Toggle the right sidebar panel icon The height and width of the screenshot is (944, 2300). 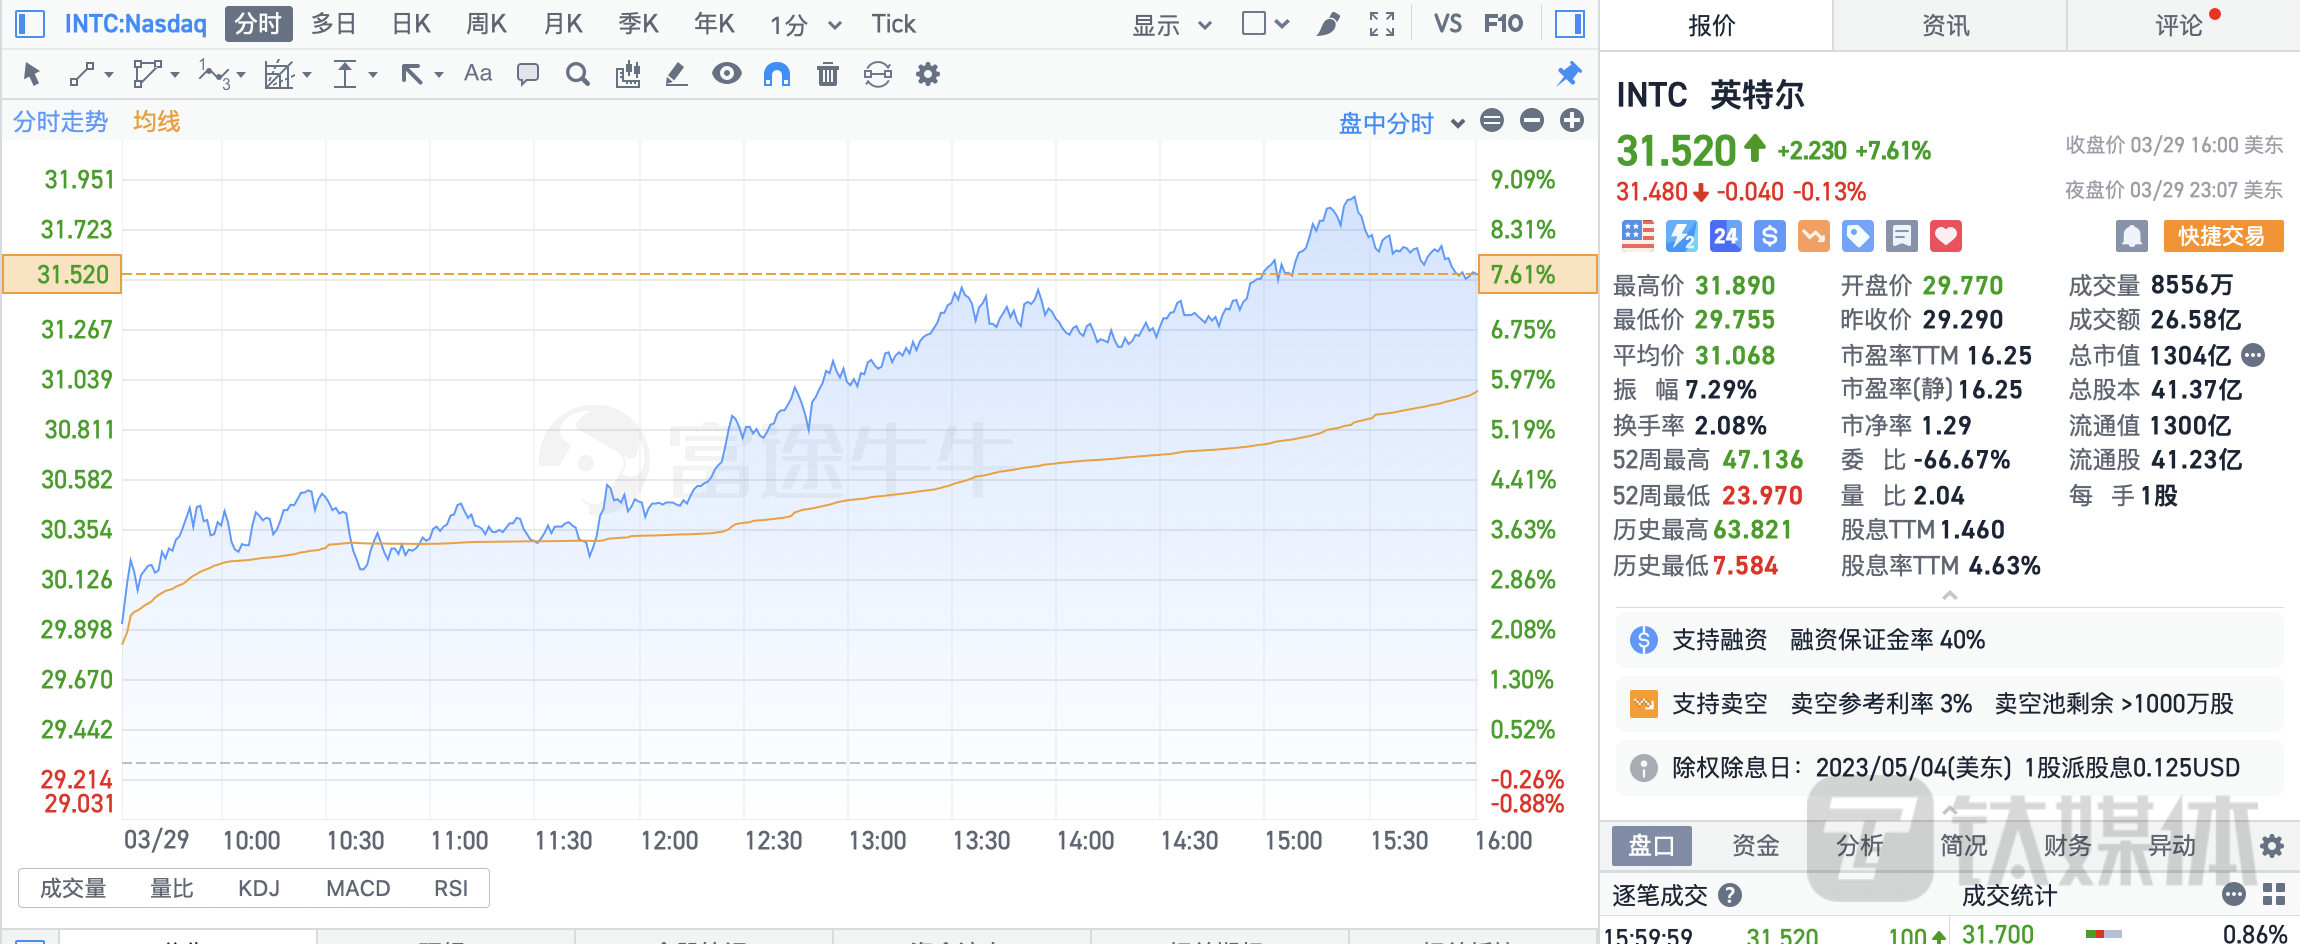click(x=1570, y=24)
